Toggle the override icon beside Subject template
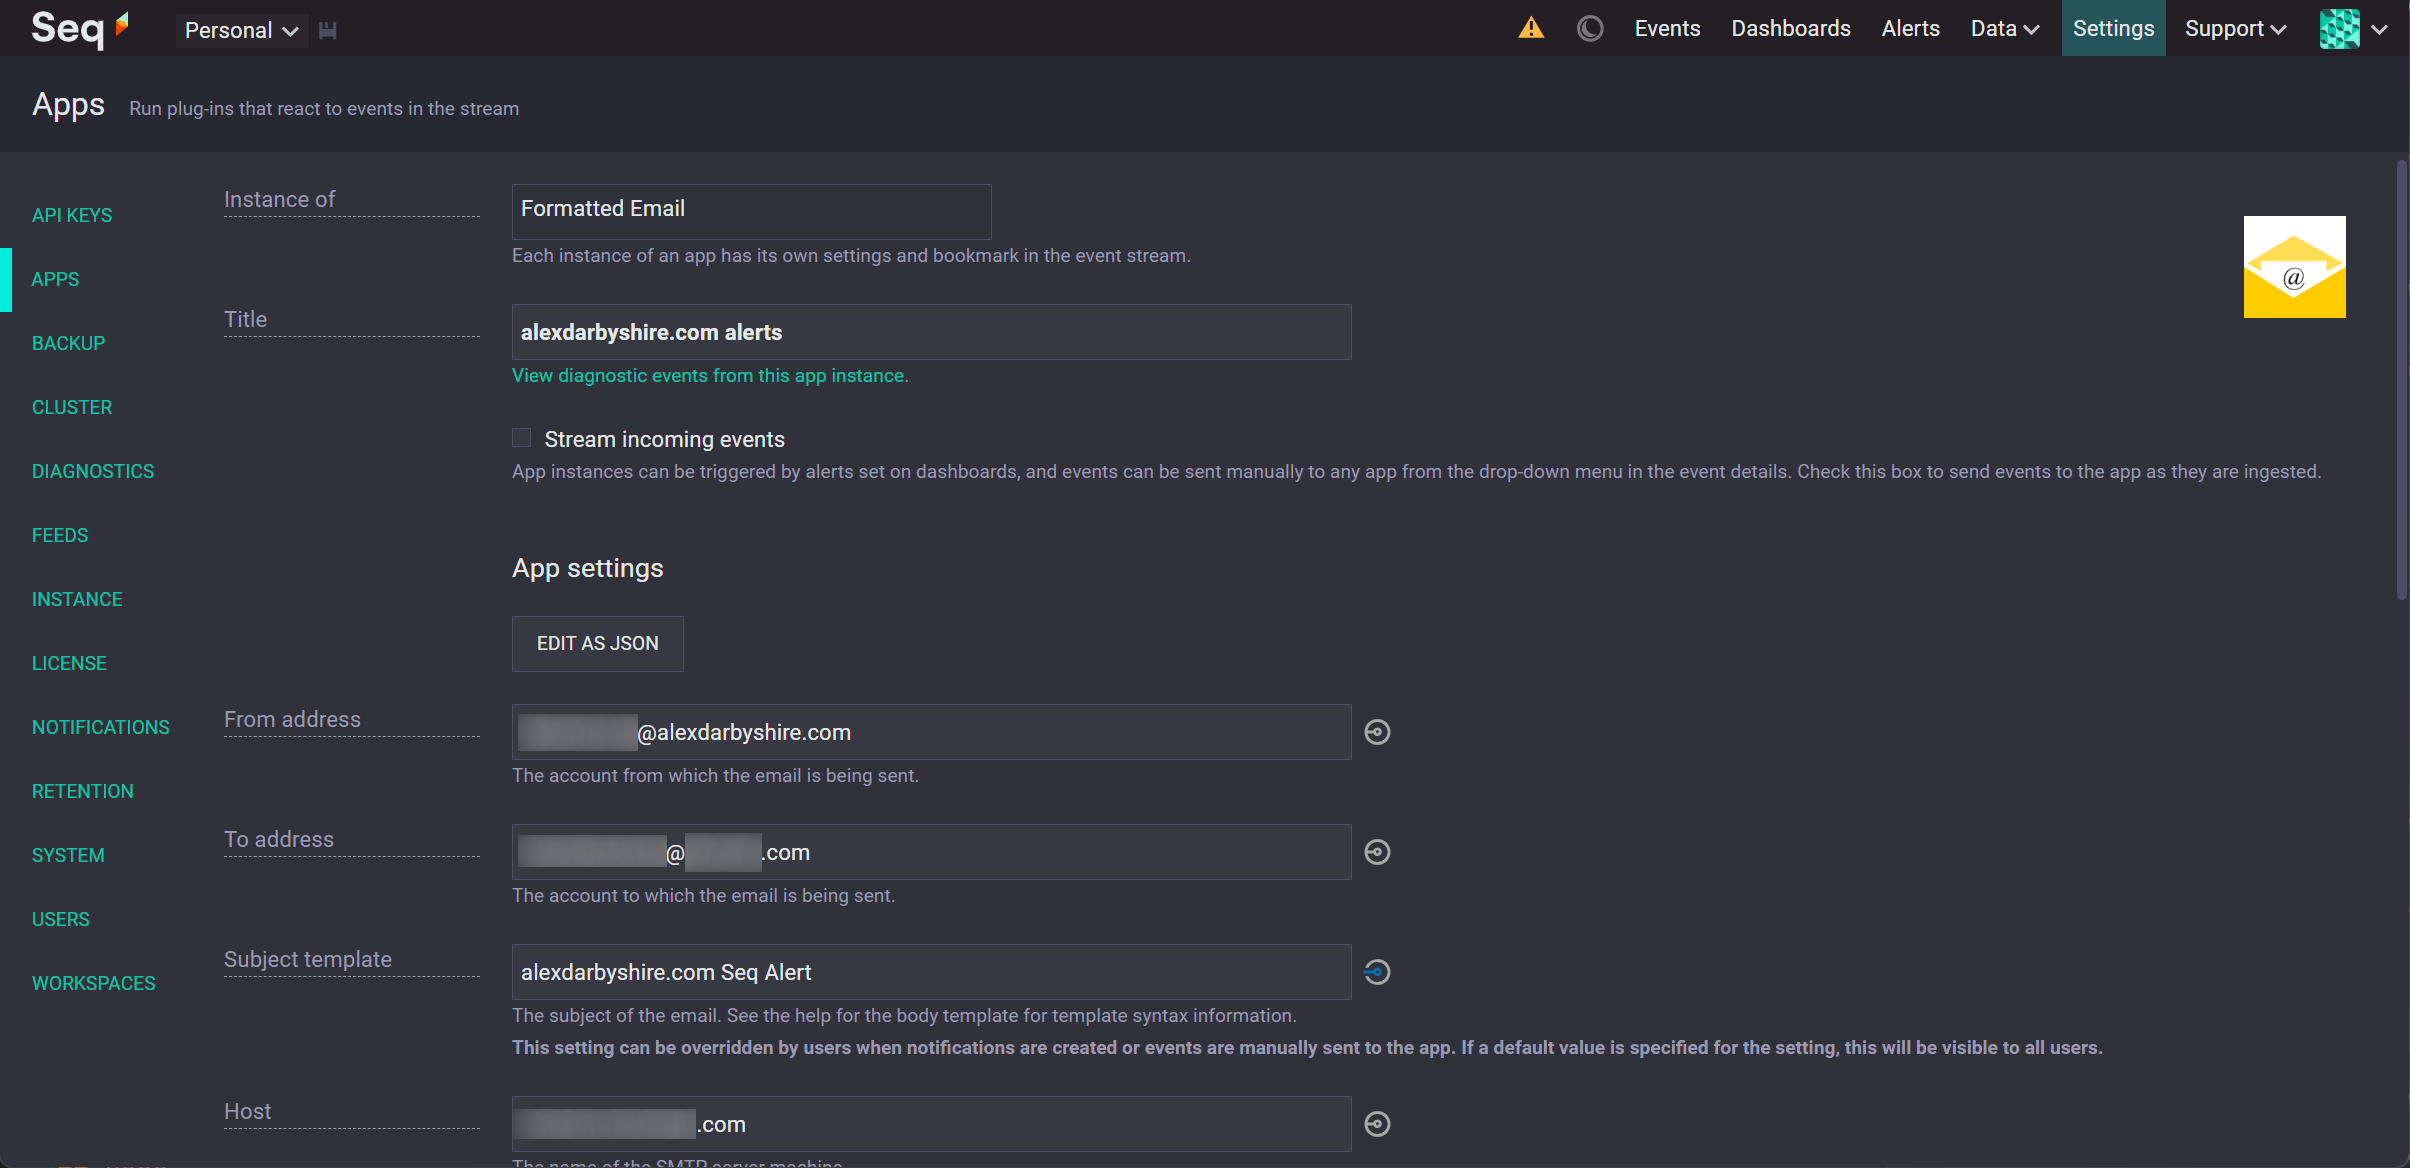 (x=1377, y=972)
